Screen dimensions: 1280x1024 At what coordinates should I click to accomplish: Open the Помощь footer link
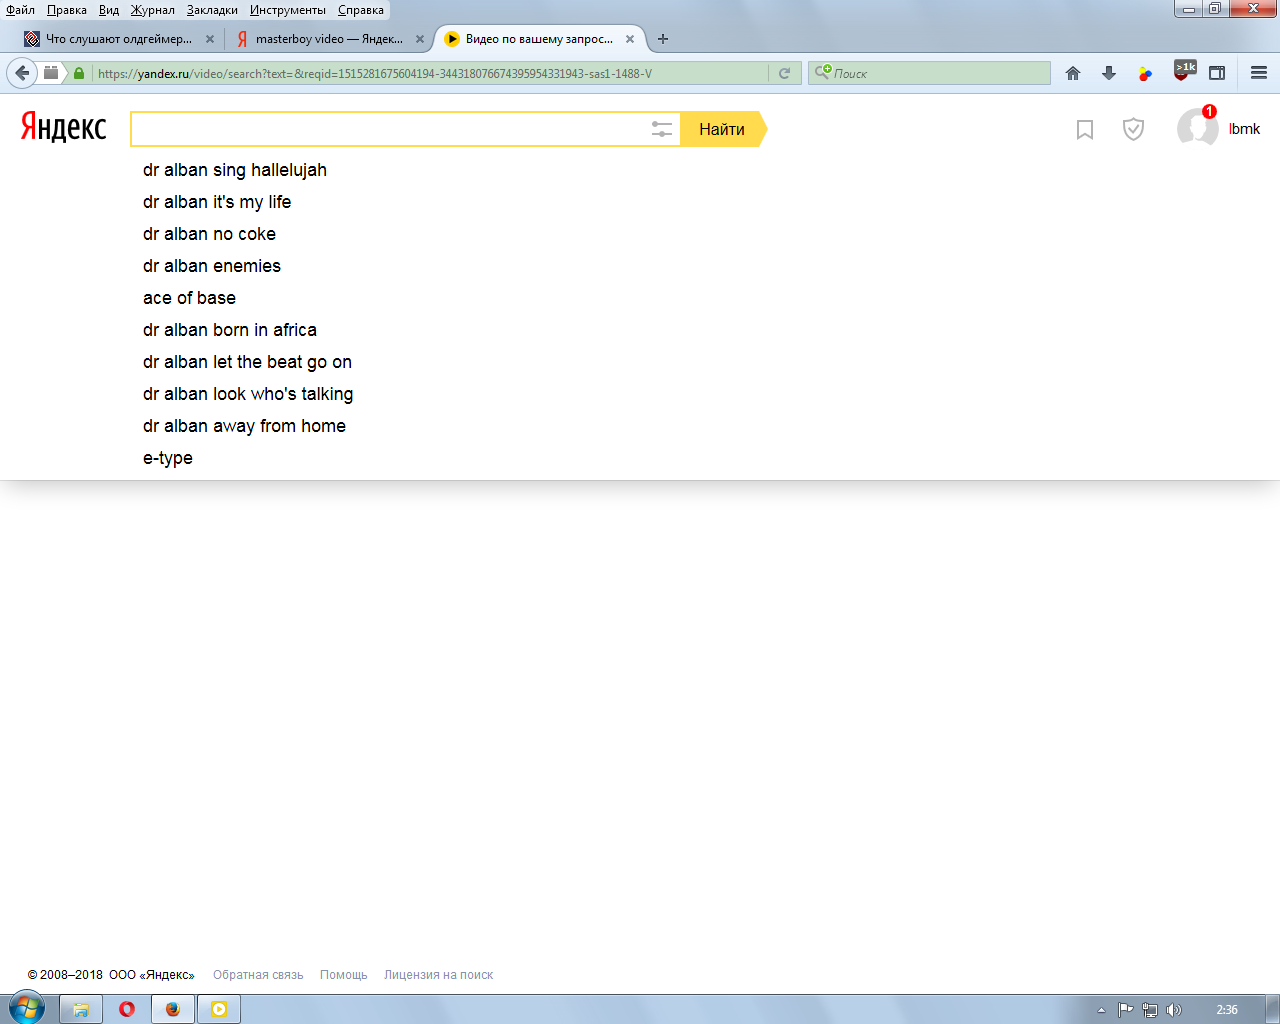tap(344, 975)
